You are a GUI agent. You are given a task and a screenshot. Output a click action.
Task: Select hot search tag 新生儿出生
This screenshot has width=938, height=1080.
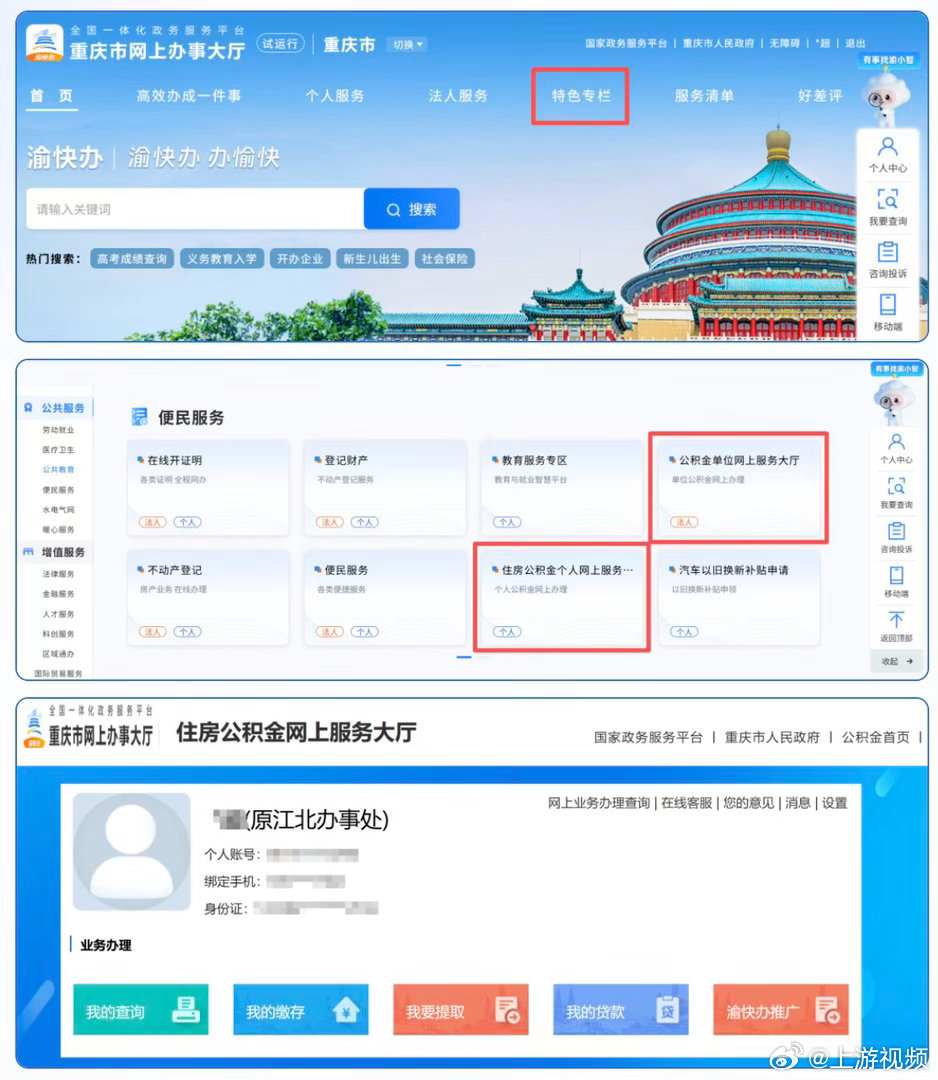[372, 259]
